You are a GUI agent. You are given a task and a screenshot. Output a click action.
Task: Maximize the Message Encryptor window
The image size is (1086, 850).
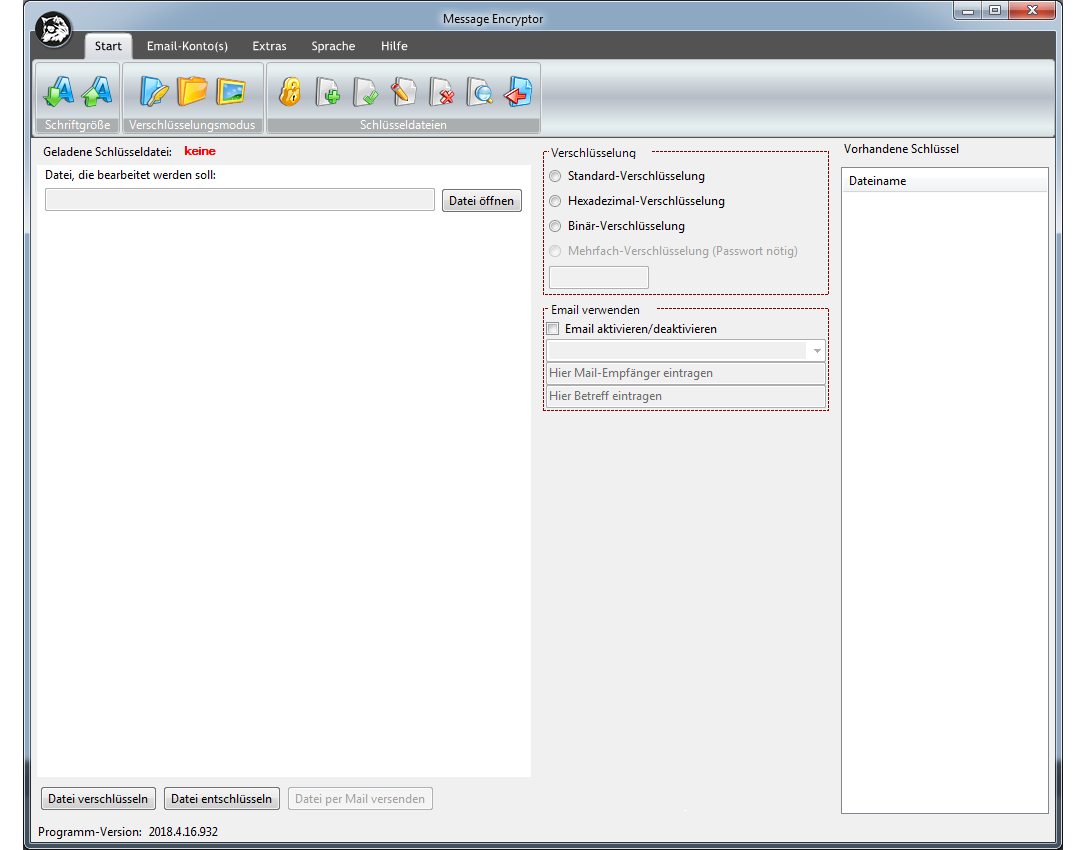995,10
